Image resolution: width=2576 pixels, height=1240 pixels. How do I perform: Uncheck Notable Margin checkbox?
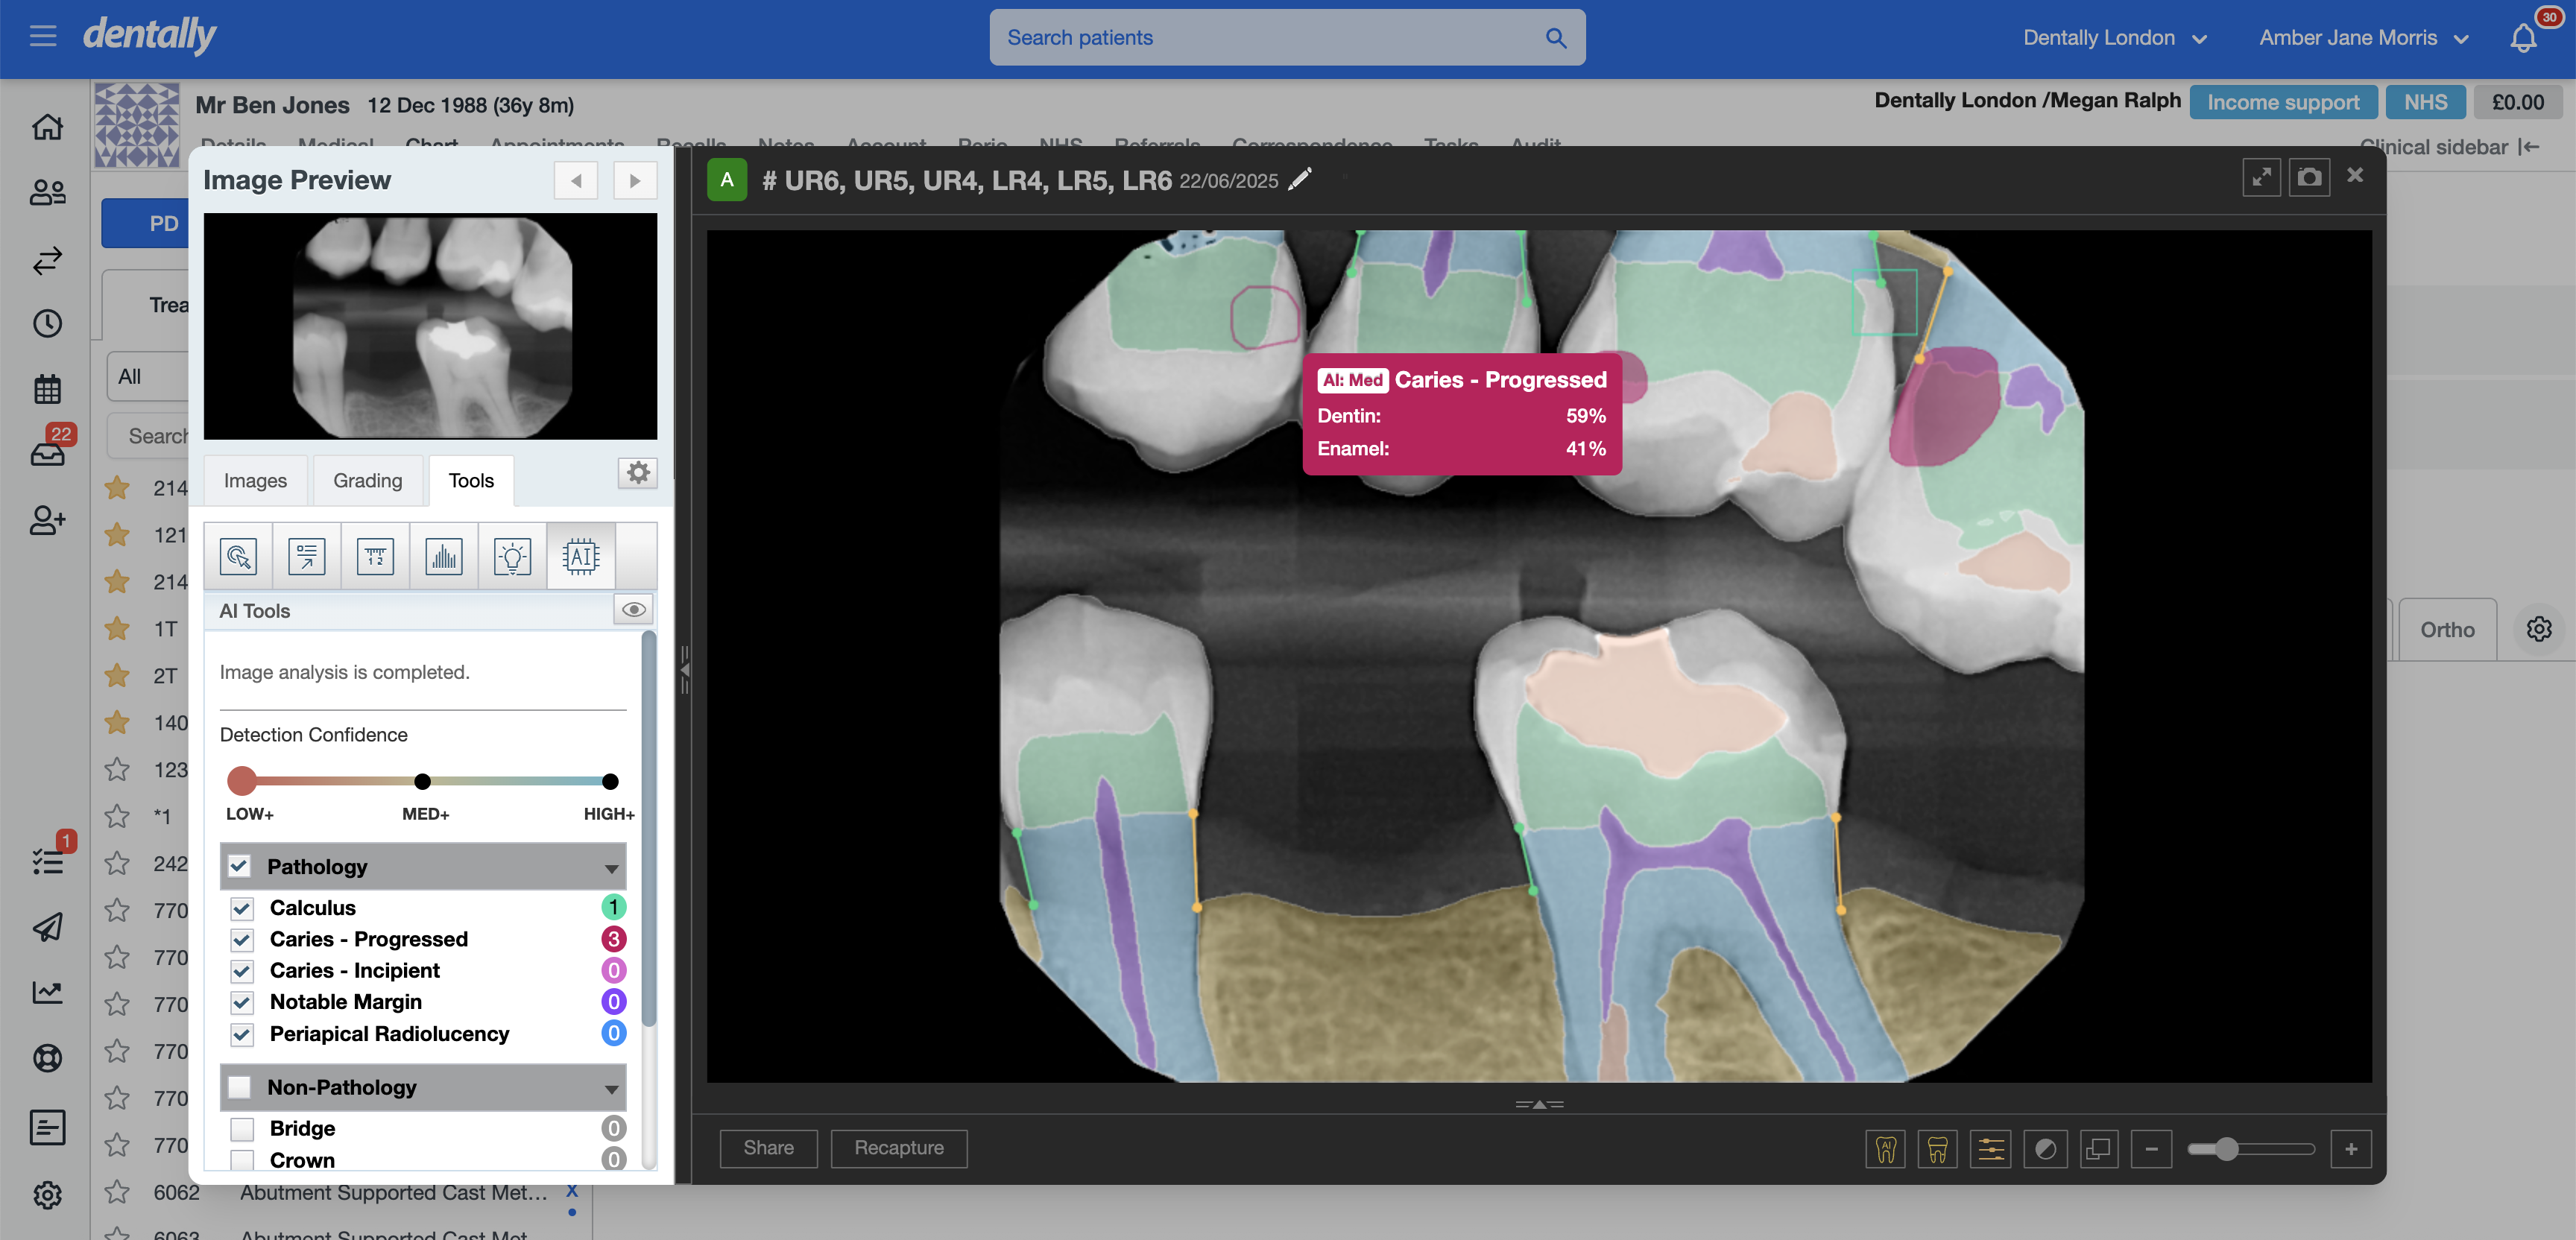pyautogui.click(x=241, y=1002)
